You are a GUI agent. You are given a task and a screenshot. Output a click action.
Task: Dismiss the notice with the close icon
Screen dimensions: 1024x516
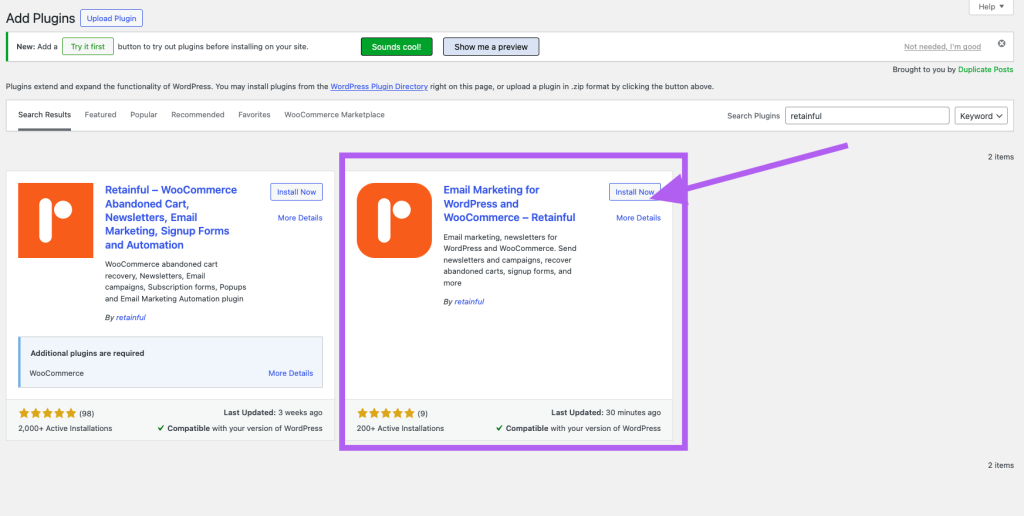[1001, 44]
